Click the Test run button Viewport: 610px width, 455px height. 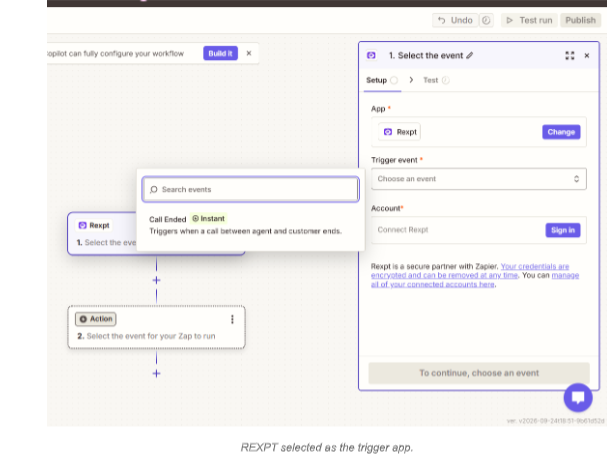[529, 20]
